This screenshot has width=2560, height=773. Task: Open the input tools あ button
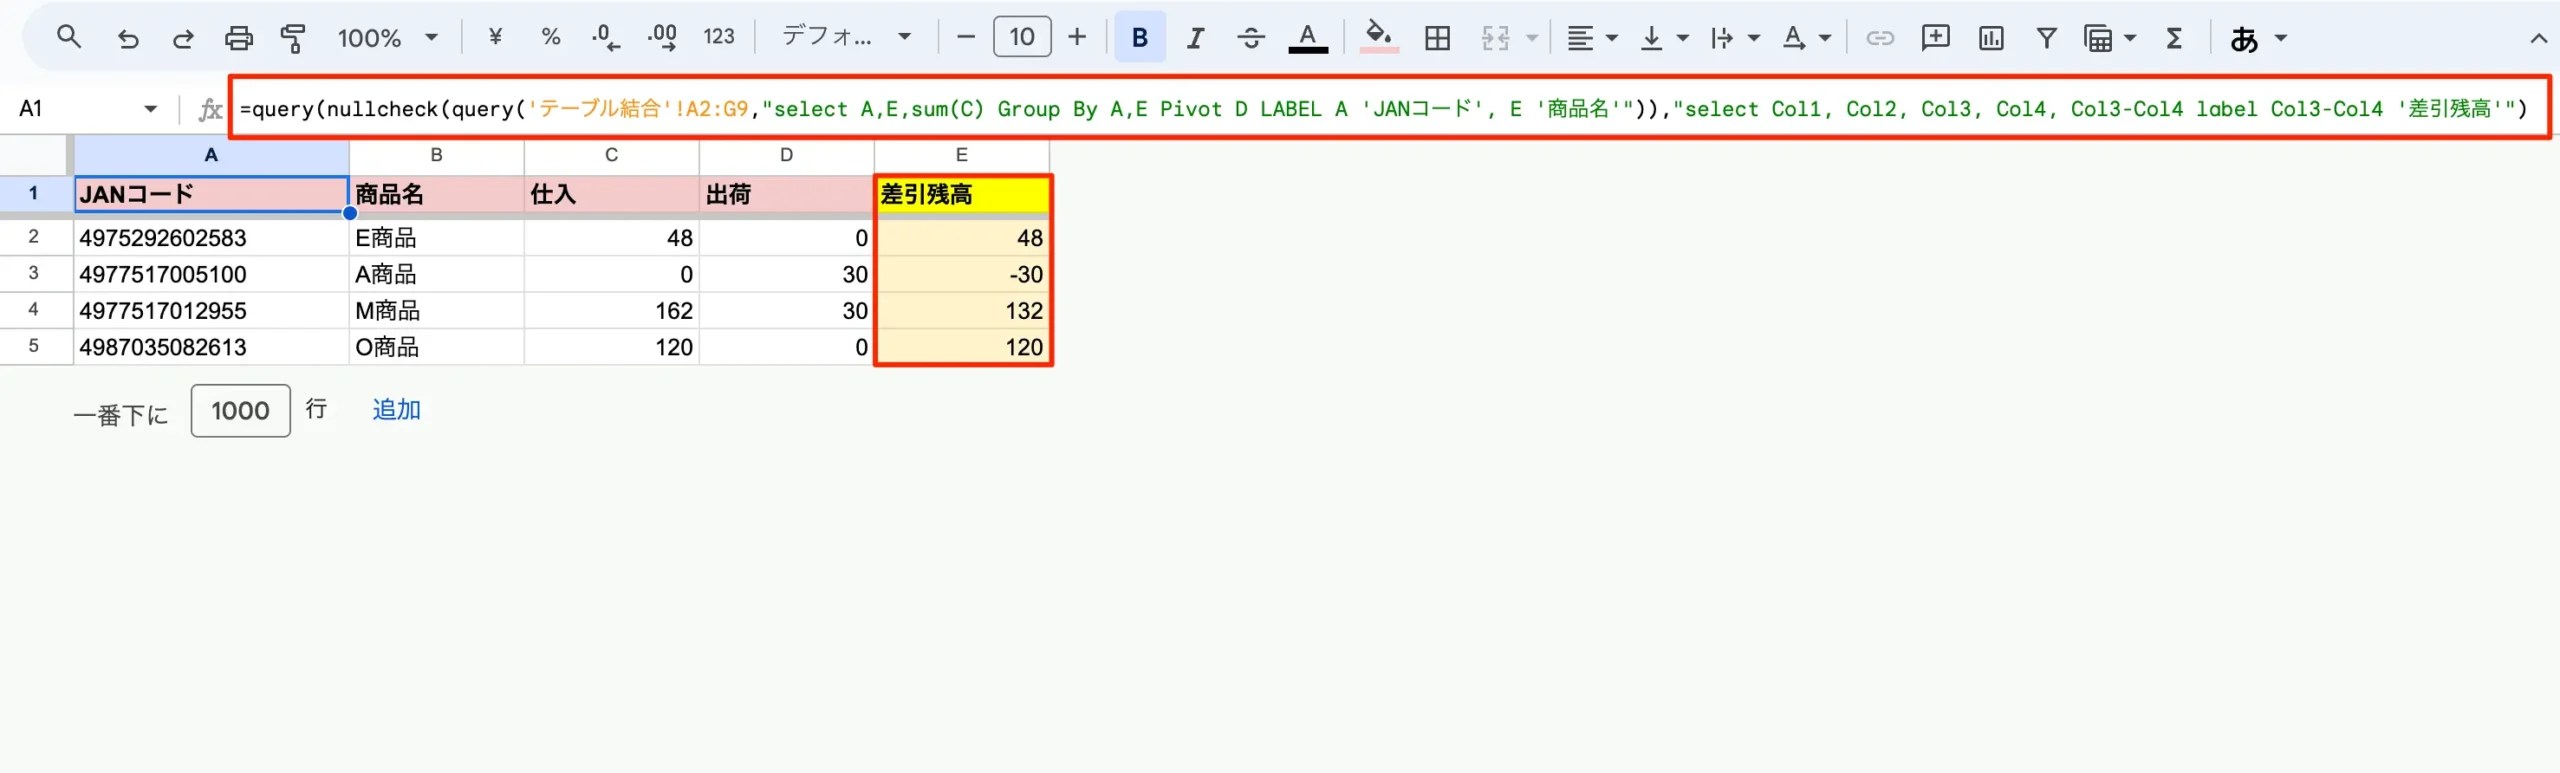coord(2244,39)
